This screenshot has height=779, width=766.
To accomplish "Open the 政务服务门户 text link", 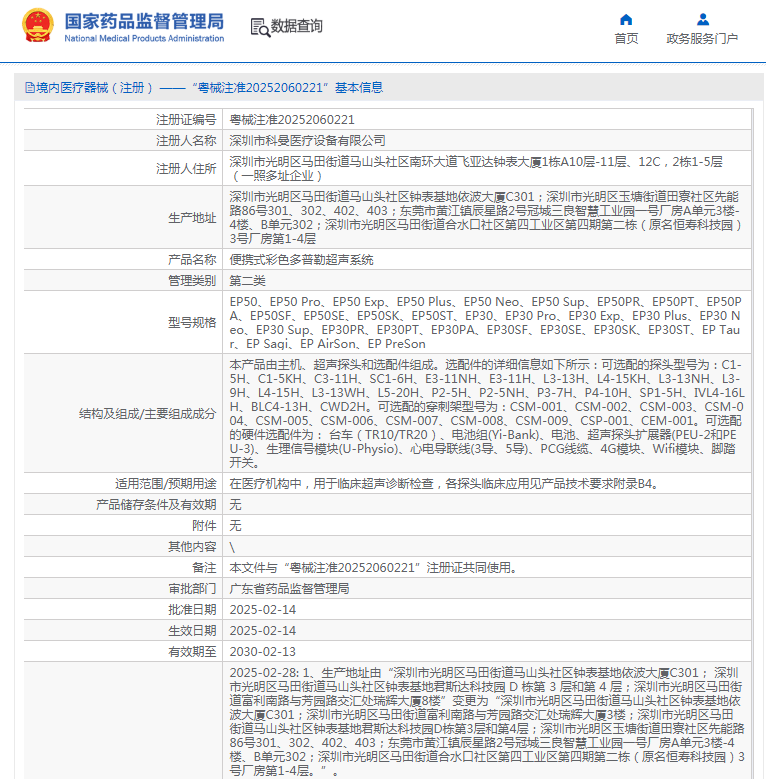I will click(702, 39).
